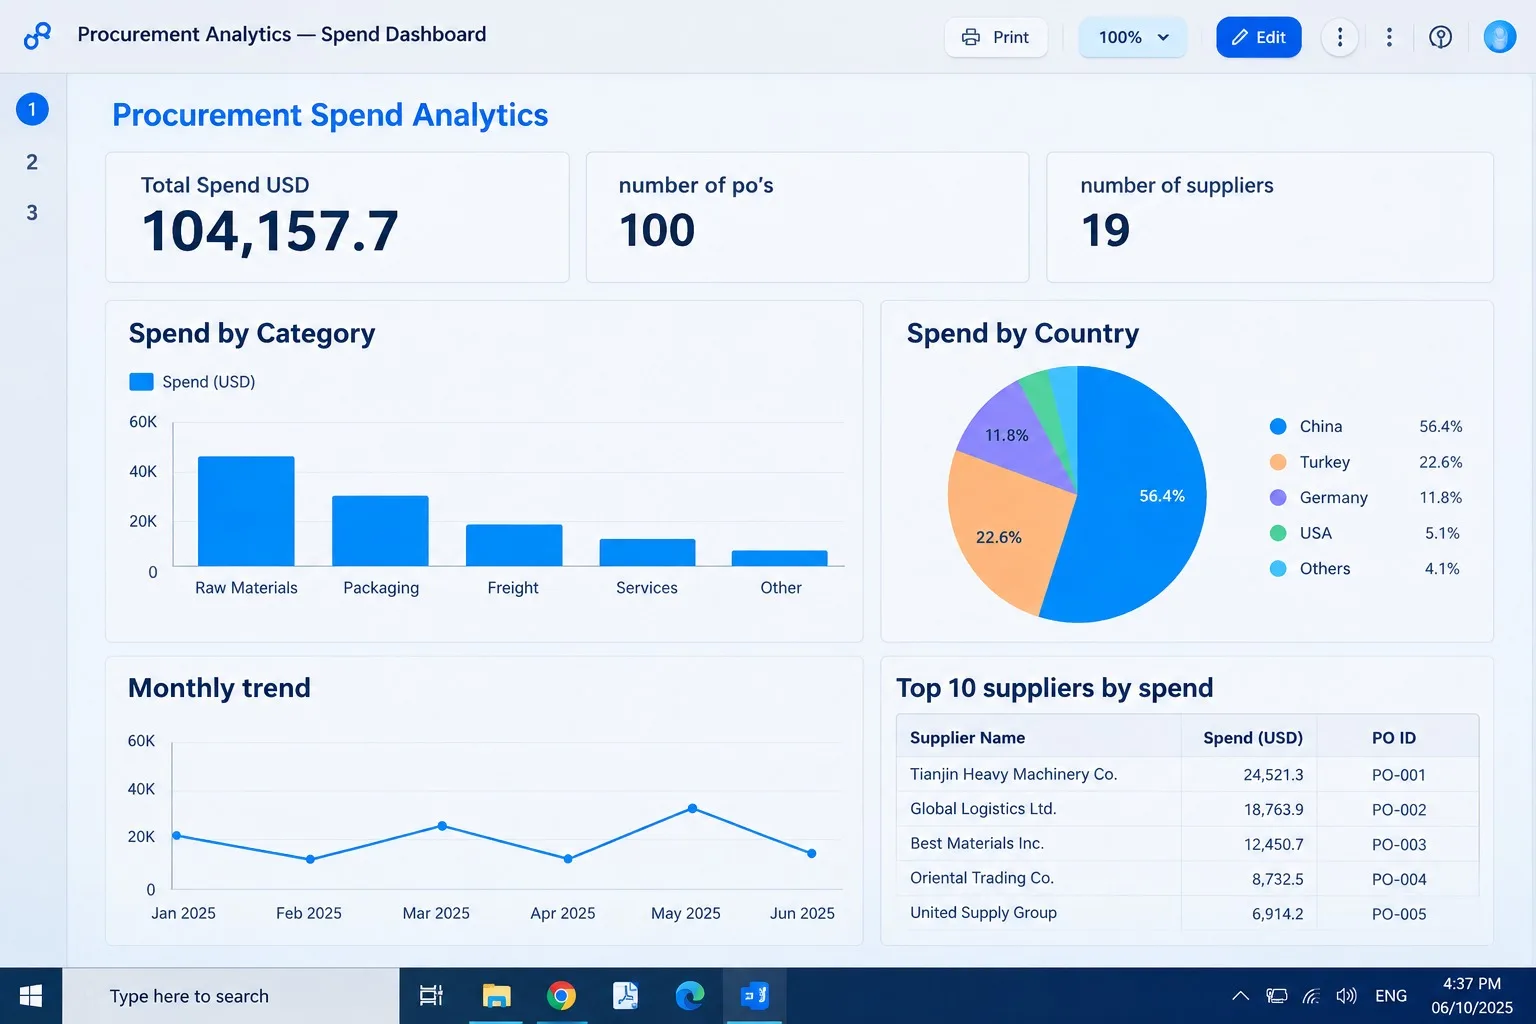This screenshot has width=1536, height=1024.
Task: Launch Chrome from the taskbar
Action: [x=561, y=996]
